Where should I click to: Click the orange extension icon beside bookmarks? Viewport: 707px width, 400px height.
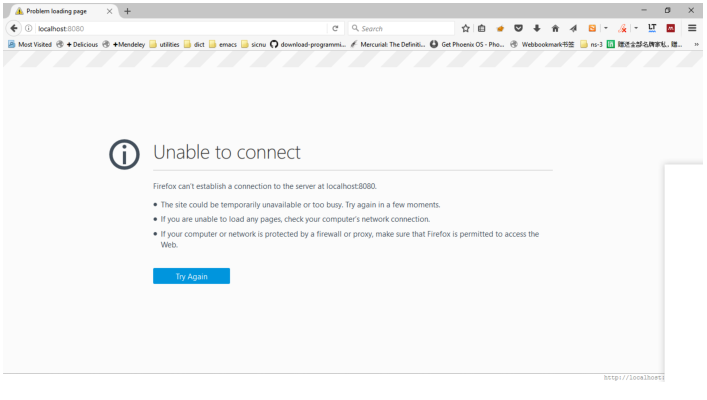tap(500, 28)
